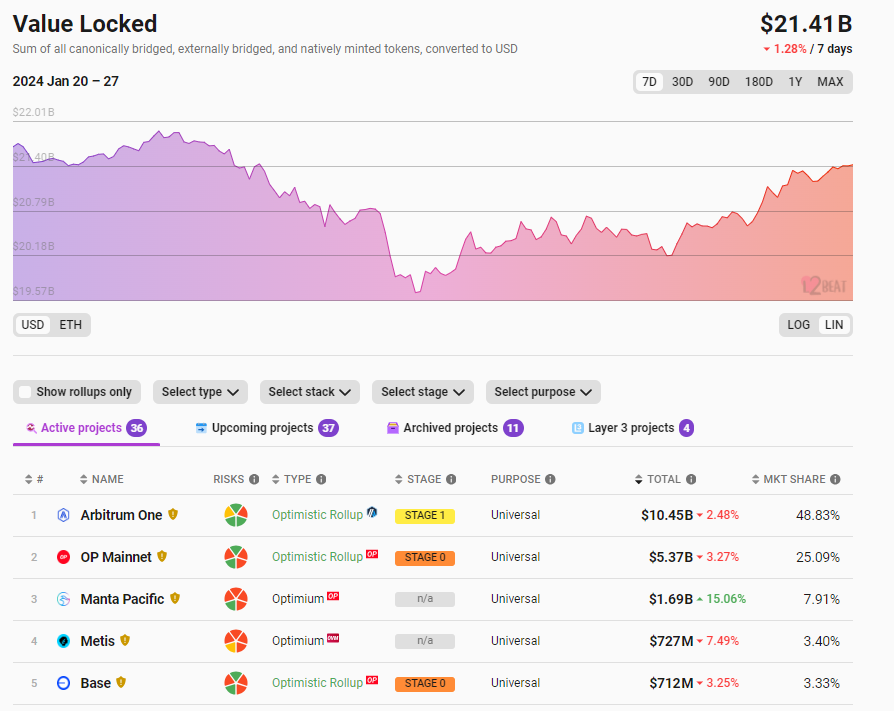Click the info icon next to MKT SHARE
894x711 pixels.
[835, 480]
